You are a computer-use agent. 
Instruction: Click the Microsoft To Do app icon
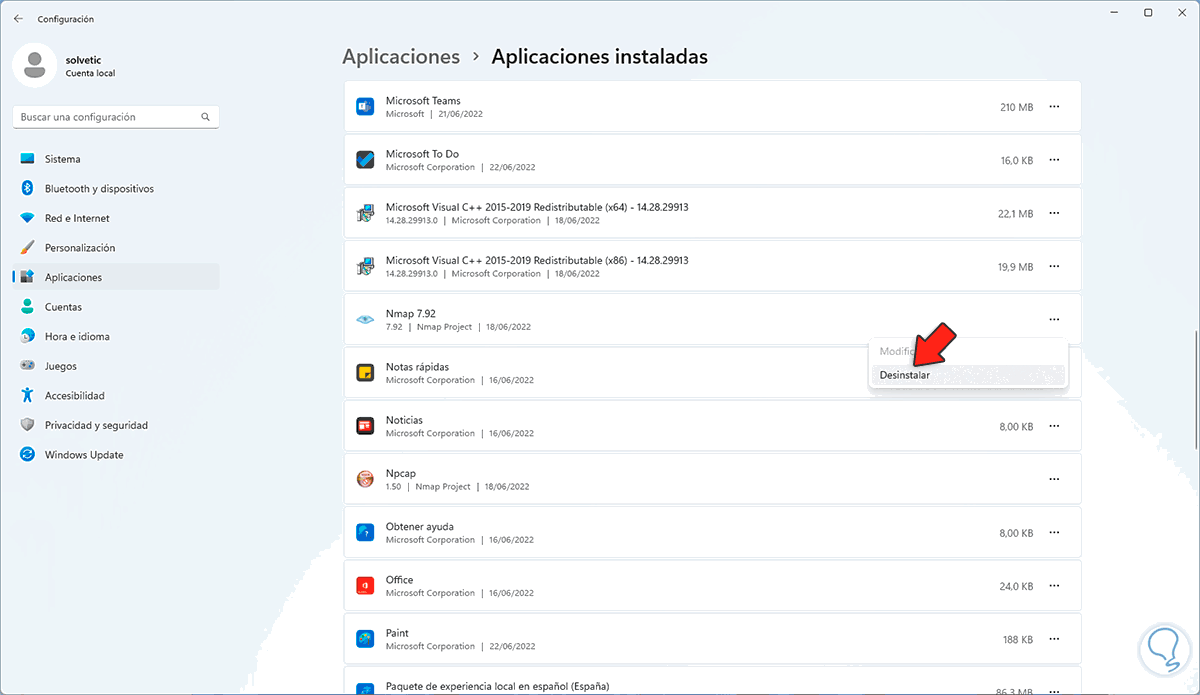[x=365, y=160]
